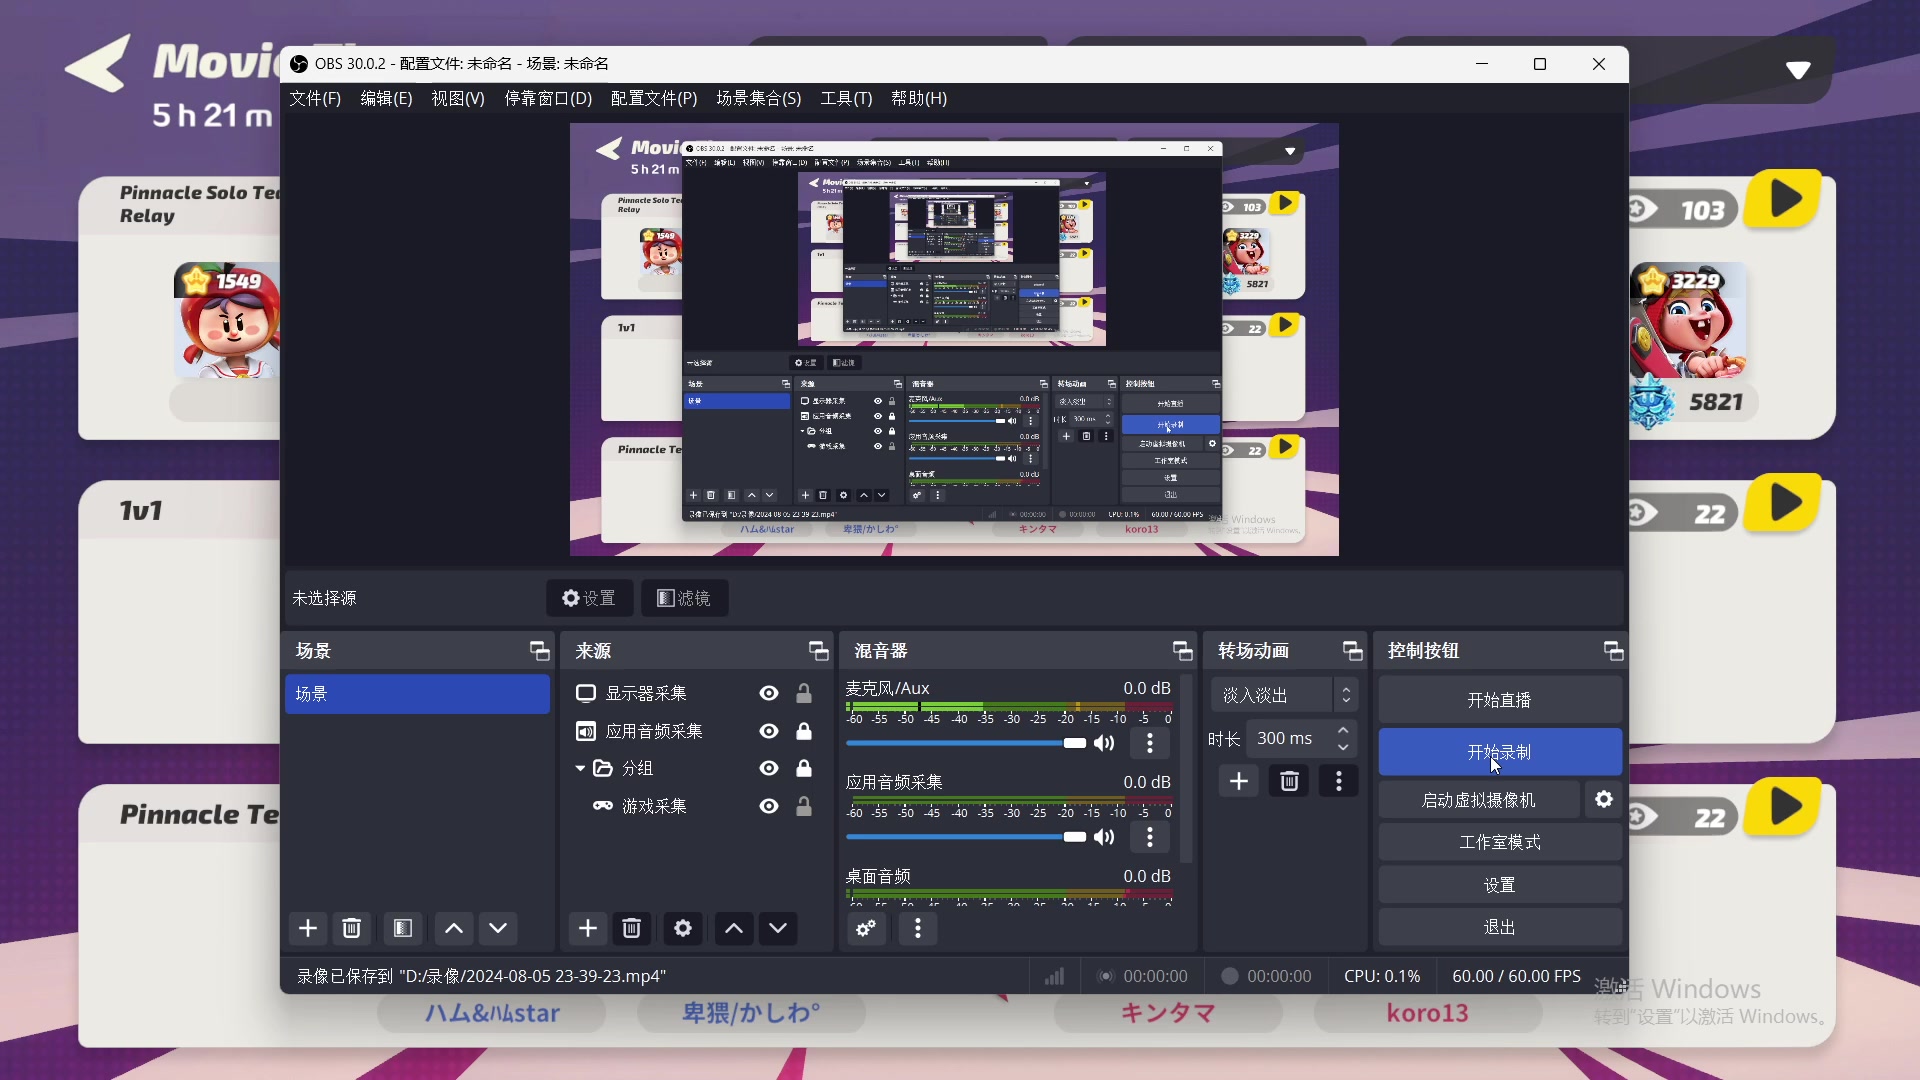
Task: Select the 场景 item in scenes list
Action: pos(417,694)
